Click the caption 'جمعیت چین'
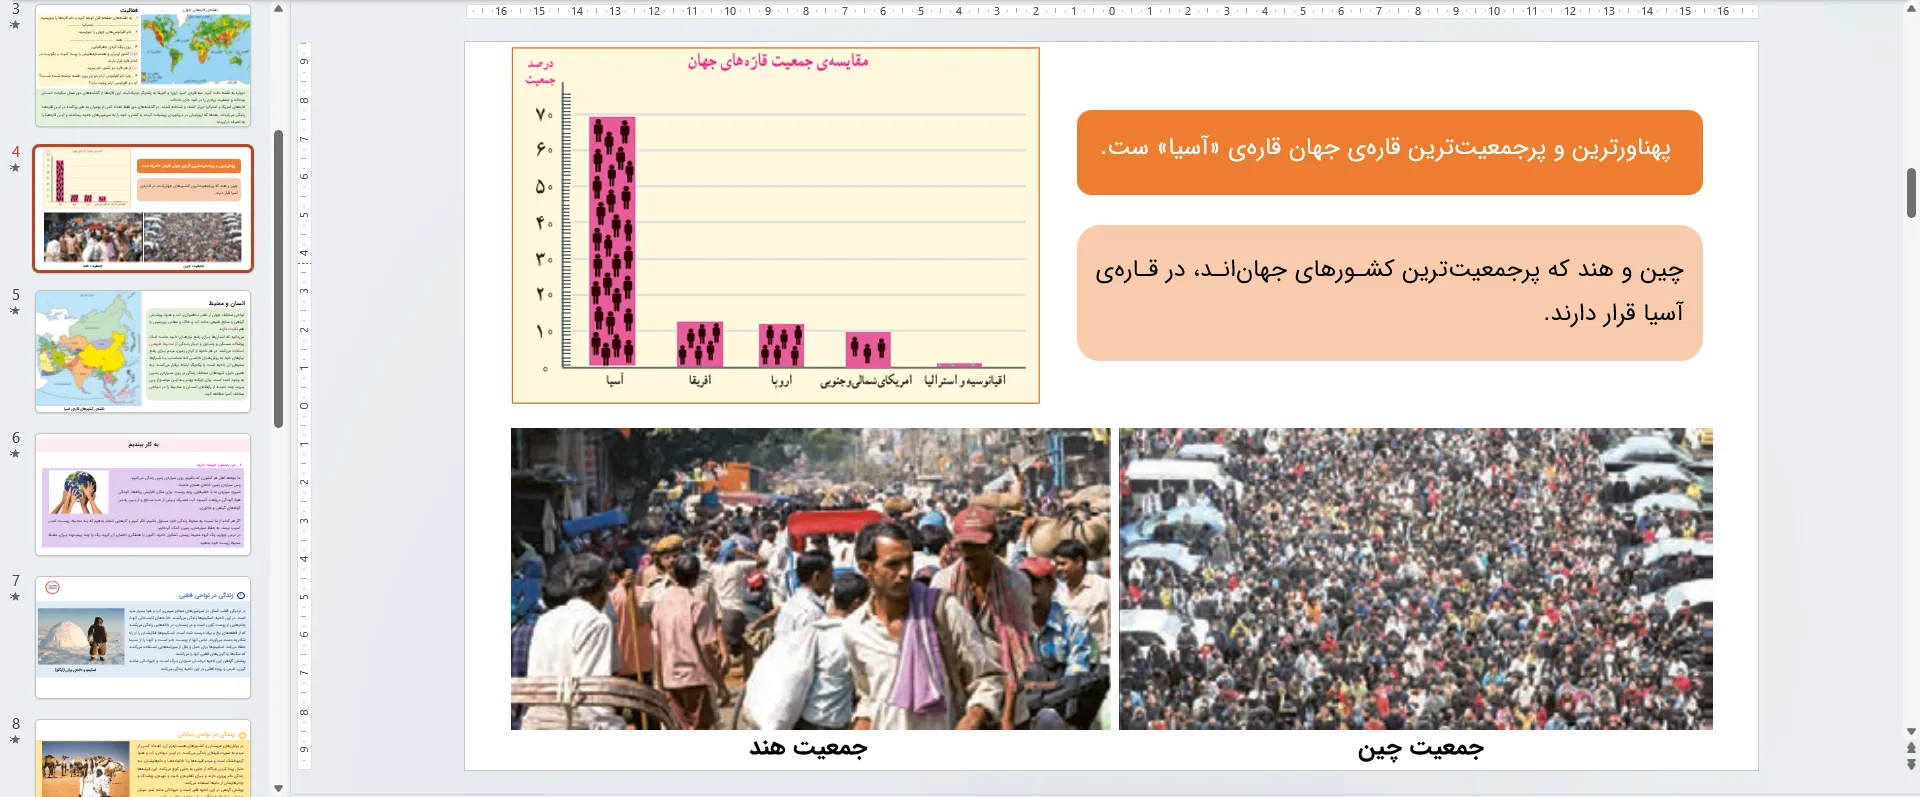Screen dimensions: 1920x797 (1420, 749)
